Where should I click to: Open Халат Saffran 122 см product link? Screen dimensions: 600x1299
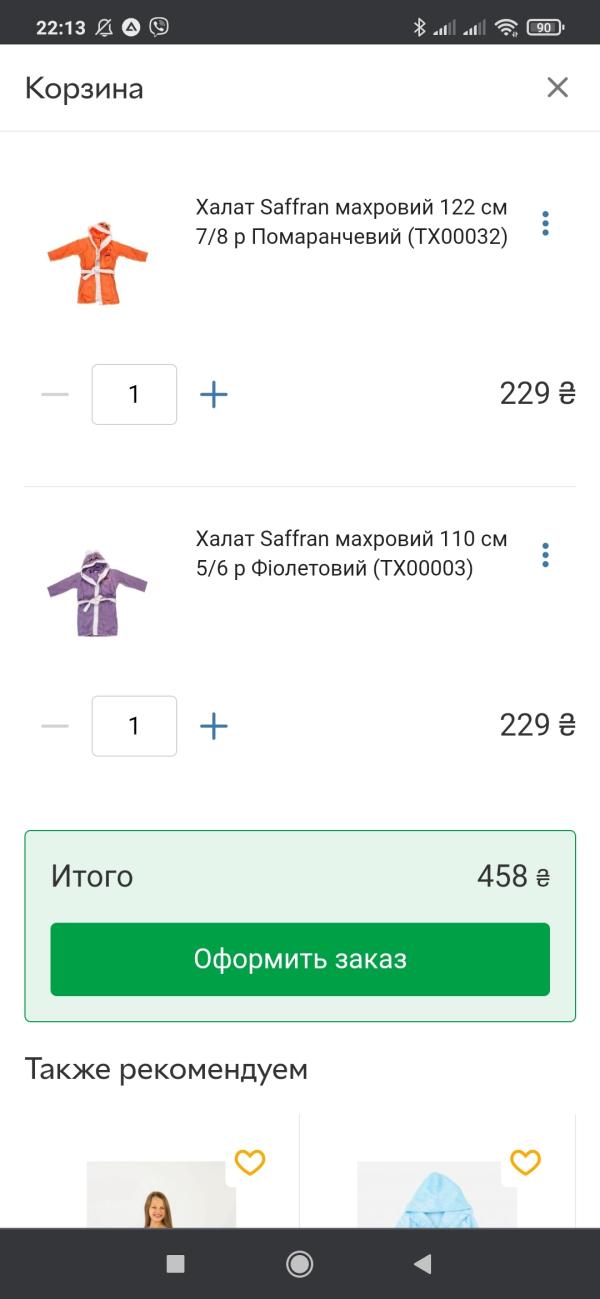click(351, 222)
